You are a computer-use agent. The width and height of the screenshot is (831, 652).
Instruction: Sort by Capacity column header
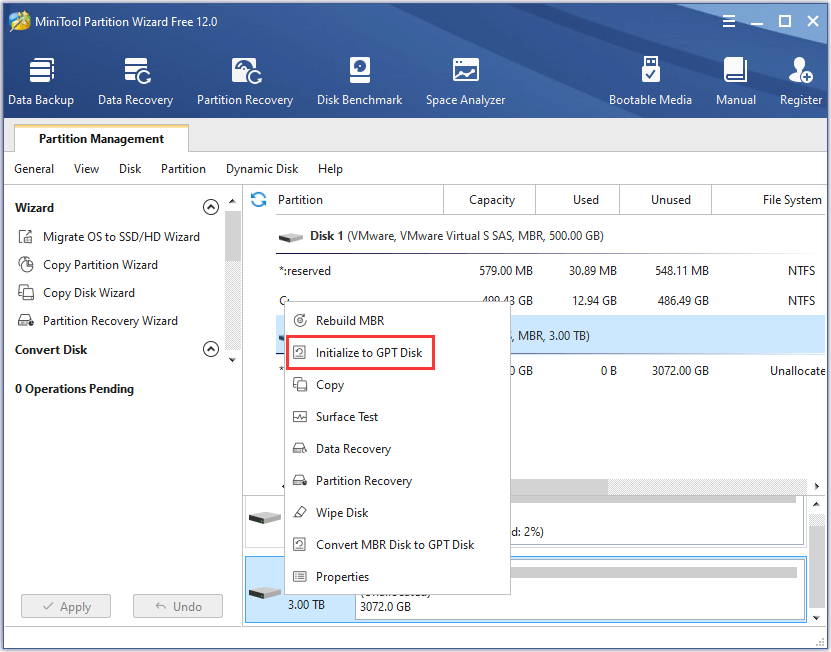tap(490, 200)
